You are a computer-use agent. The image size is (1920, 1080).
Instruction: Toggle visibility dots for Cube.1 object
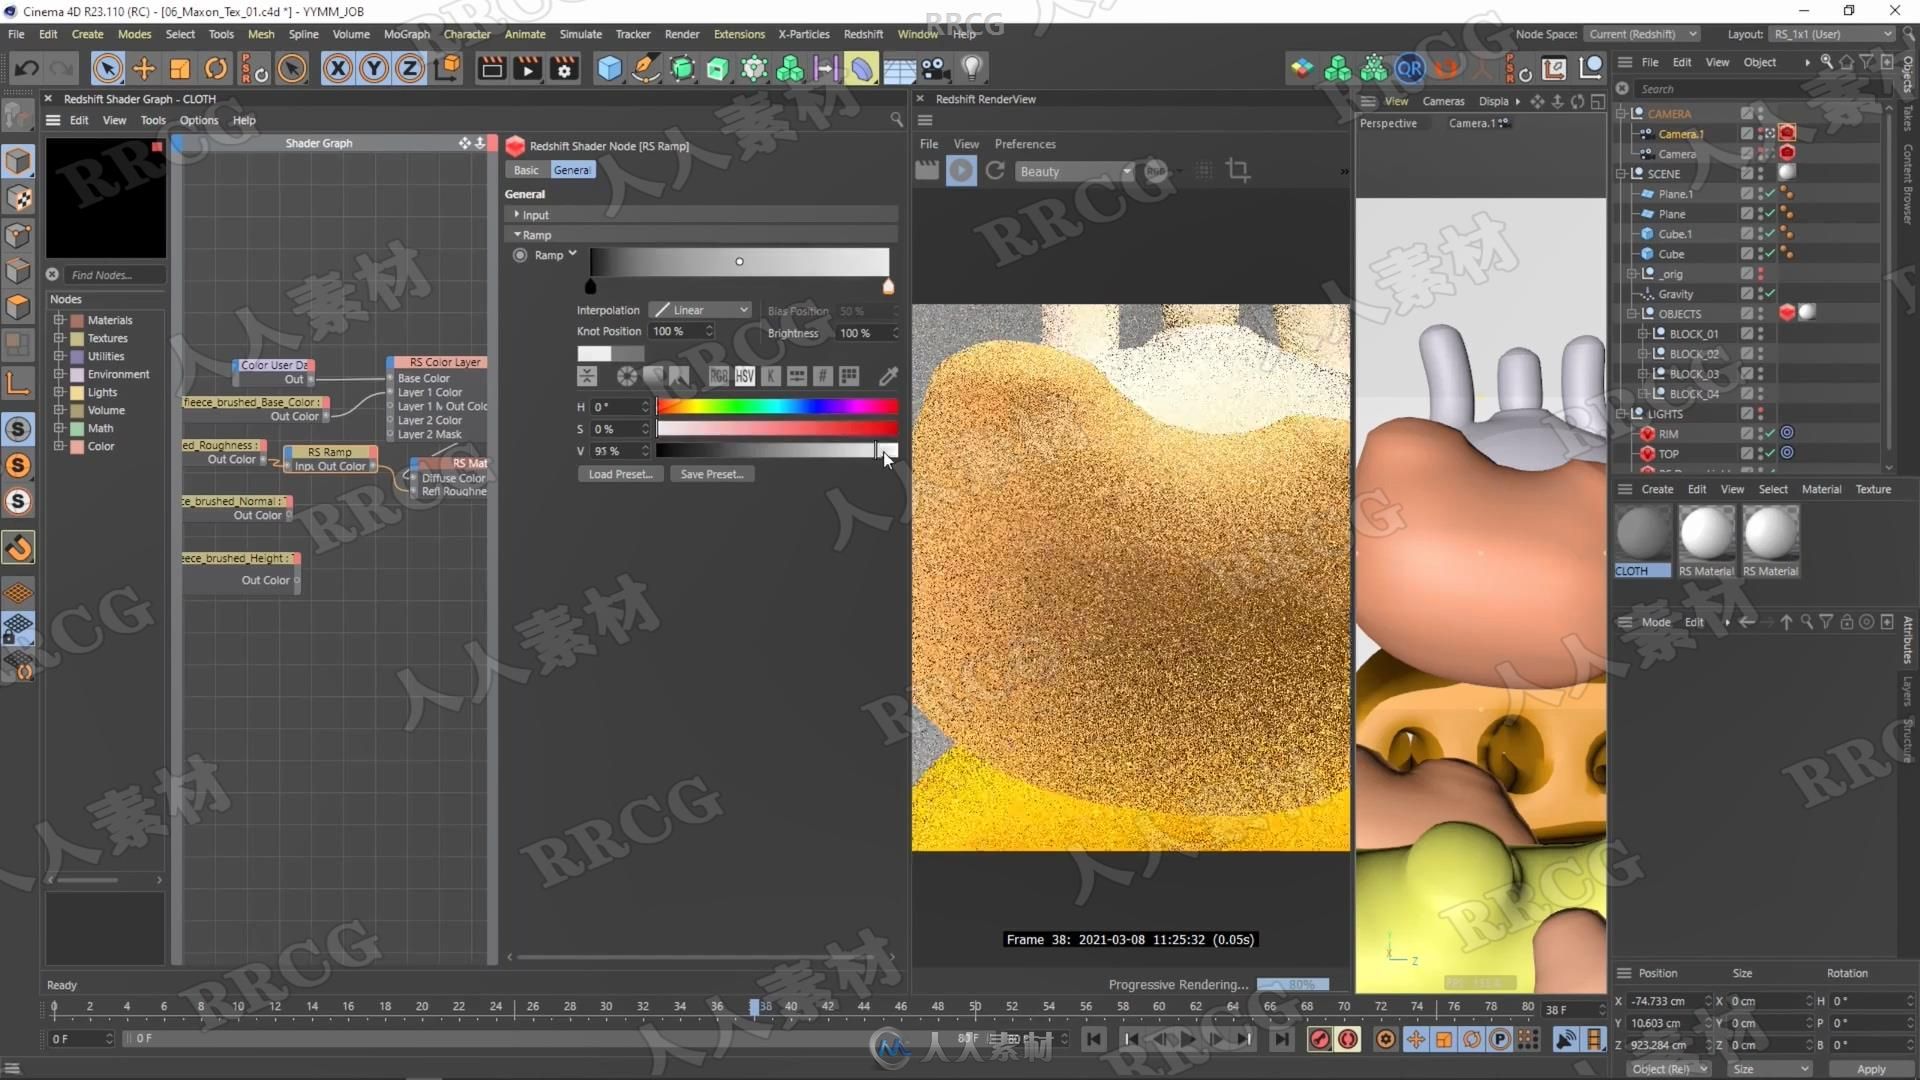1760,234
